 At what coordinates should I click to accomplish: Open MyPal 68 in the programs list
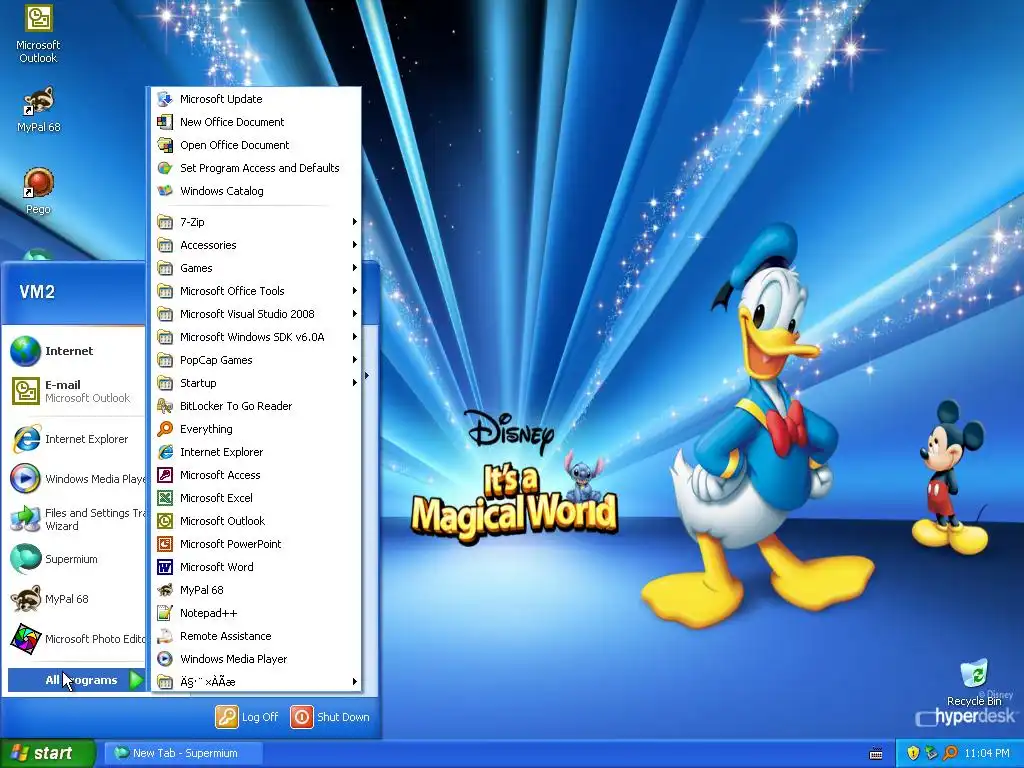point(255,590)
